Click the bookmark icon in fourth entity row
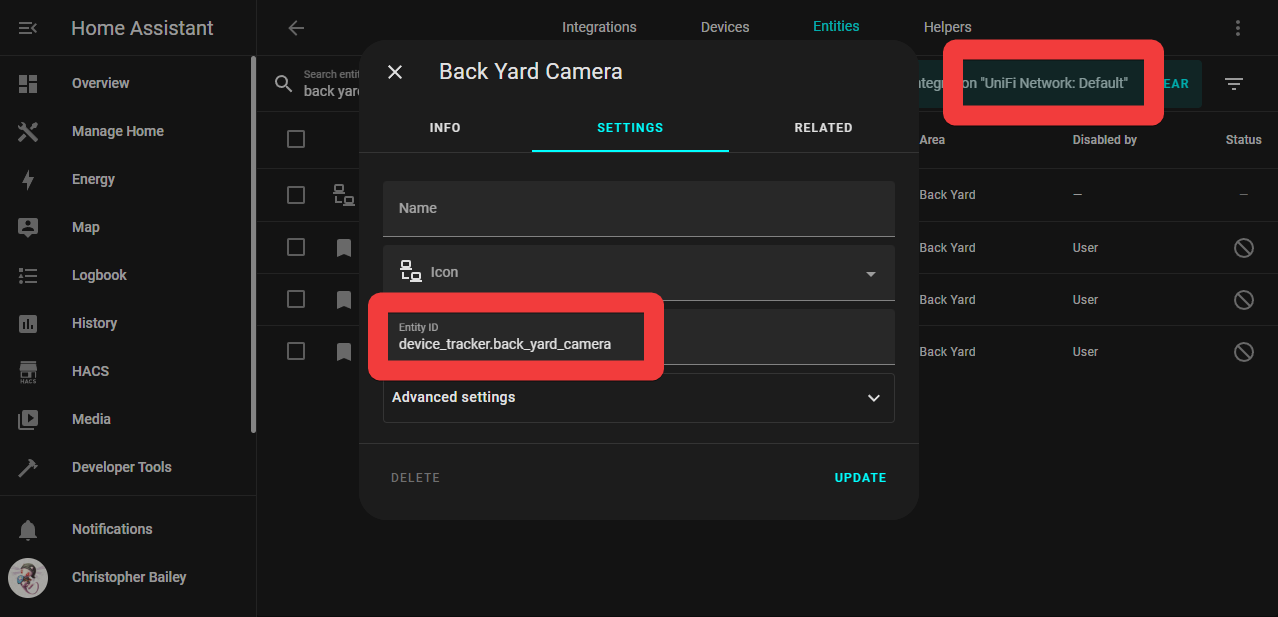This screenshot has width=1278, height=617. 344,351
